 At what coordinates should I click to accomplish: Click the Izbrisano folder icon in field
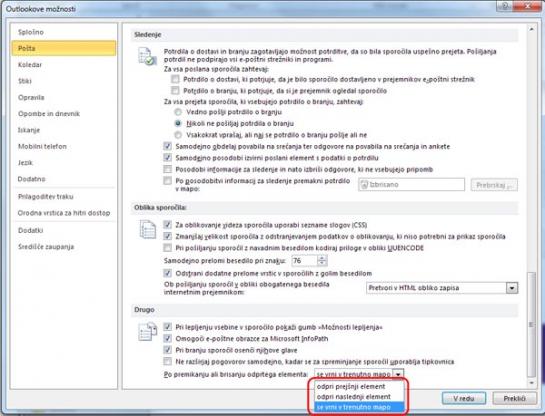pyautogui.click(x=364, y=185)
